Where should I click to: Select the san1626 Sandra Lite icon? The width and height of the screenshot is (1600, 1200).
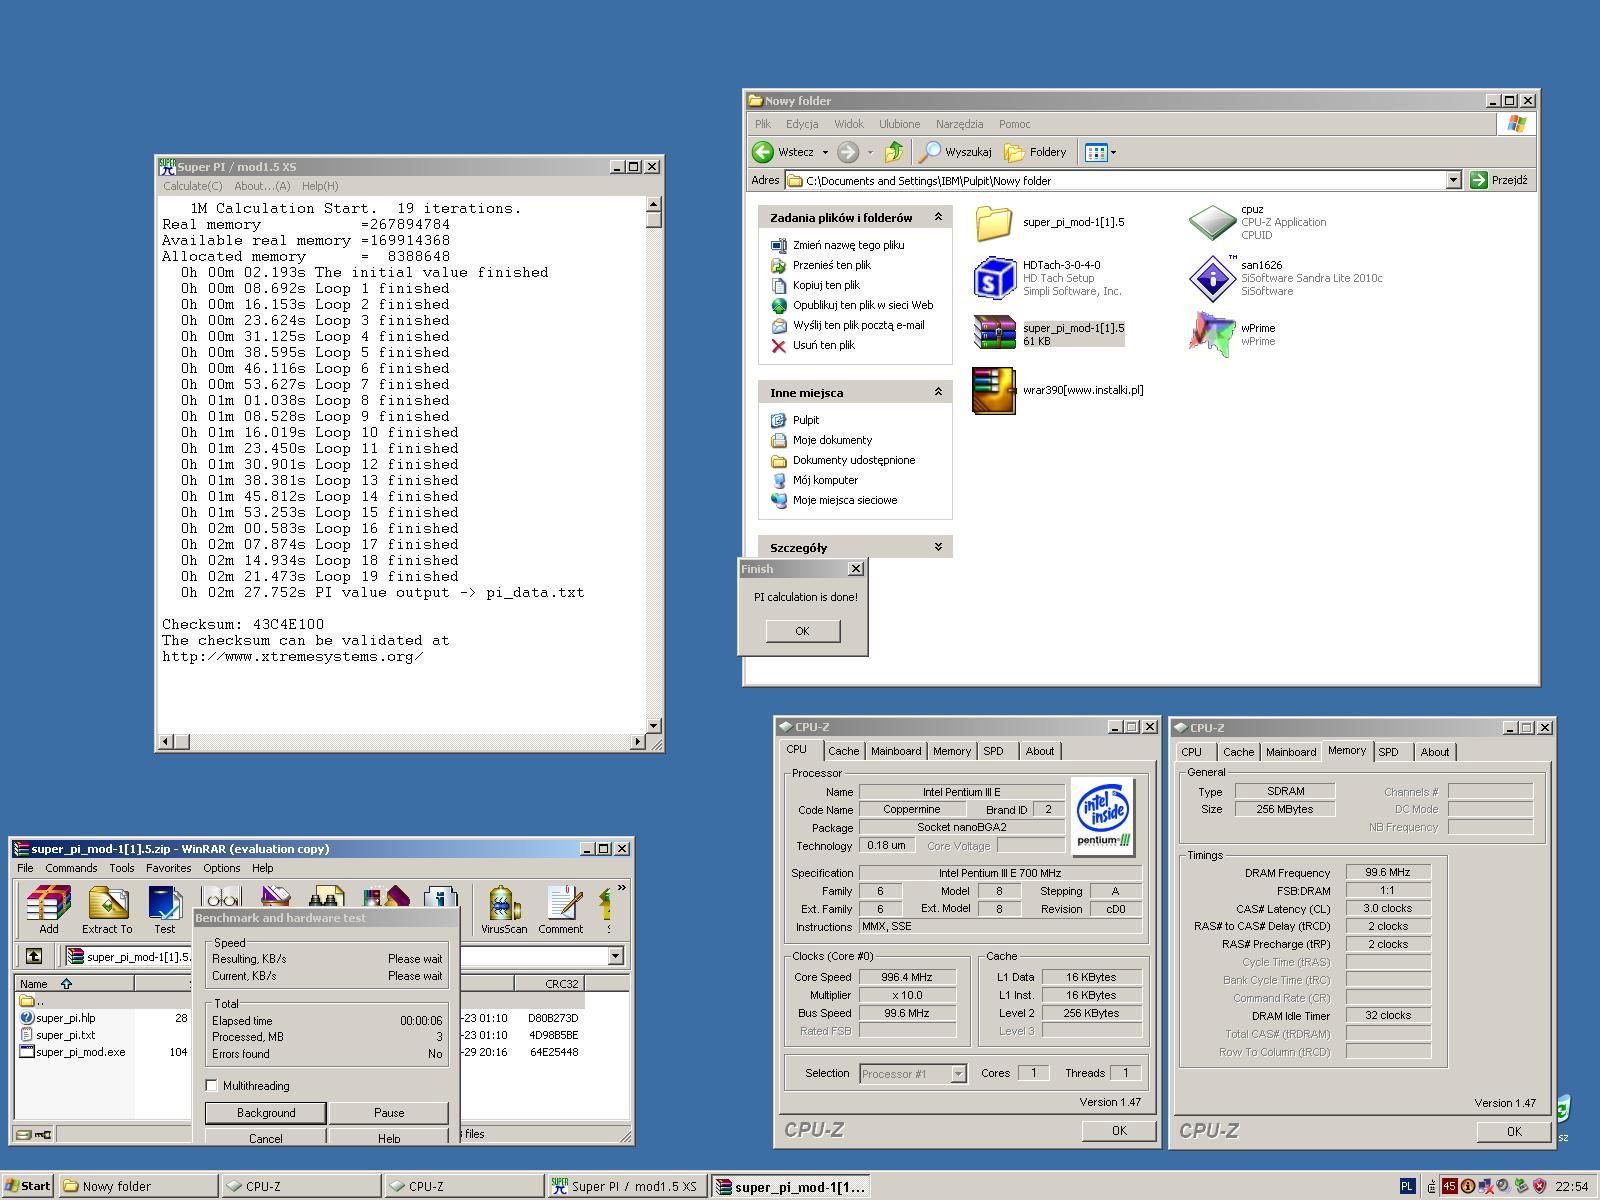1212,278
